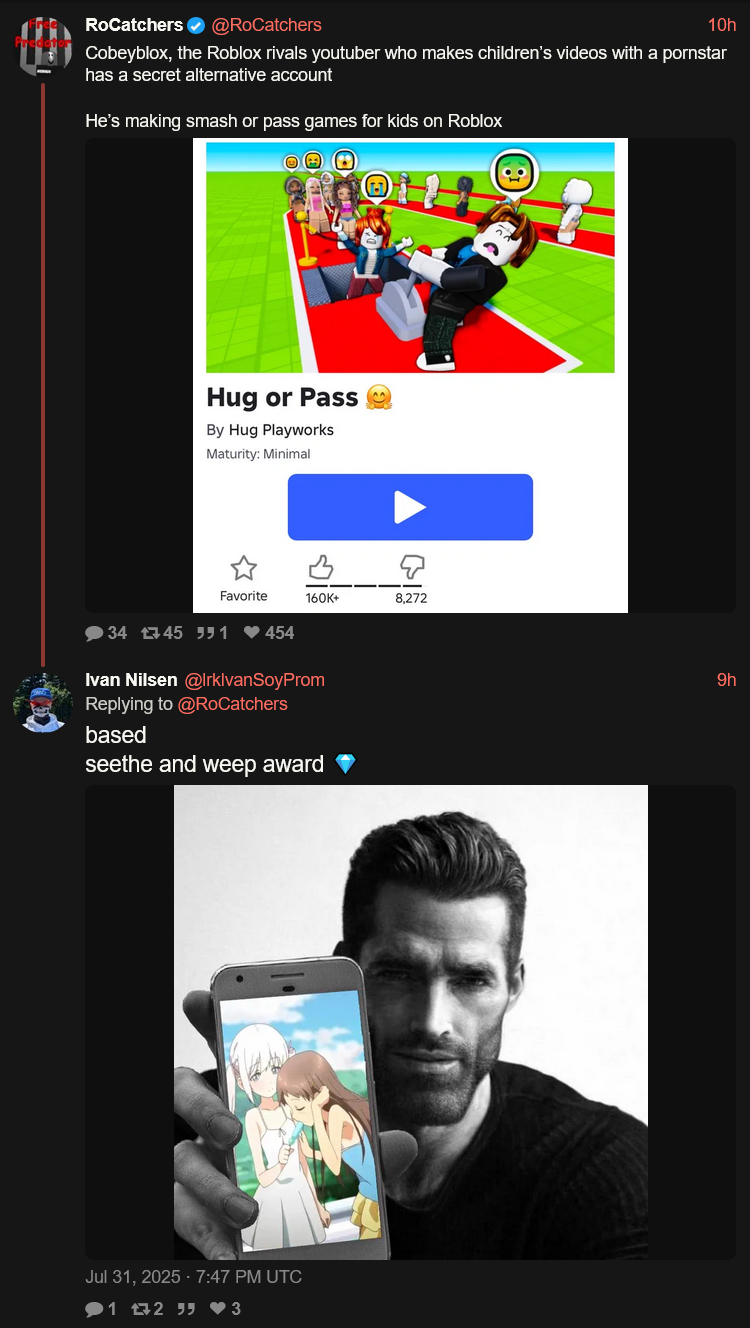This screenshot has height=1328, width=750.
Task: Open Ivan Nilsen's profile avatar
Action: coord(43,703)
